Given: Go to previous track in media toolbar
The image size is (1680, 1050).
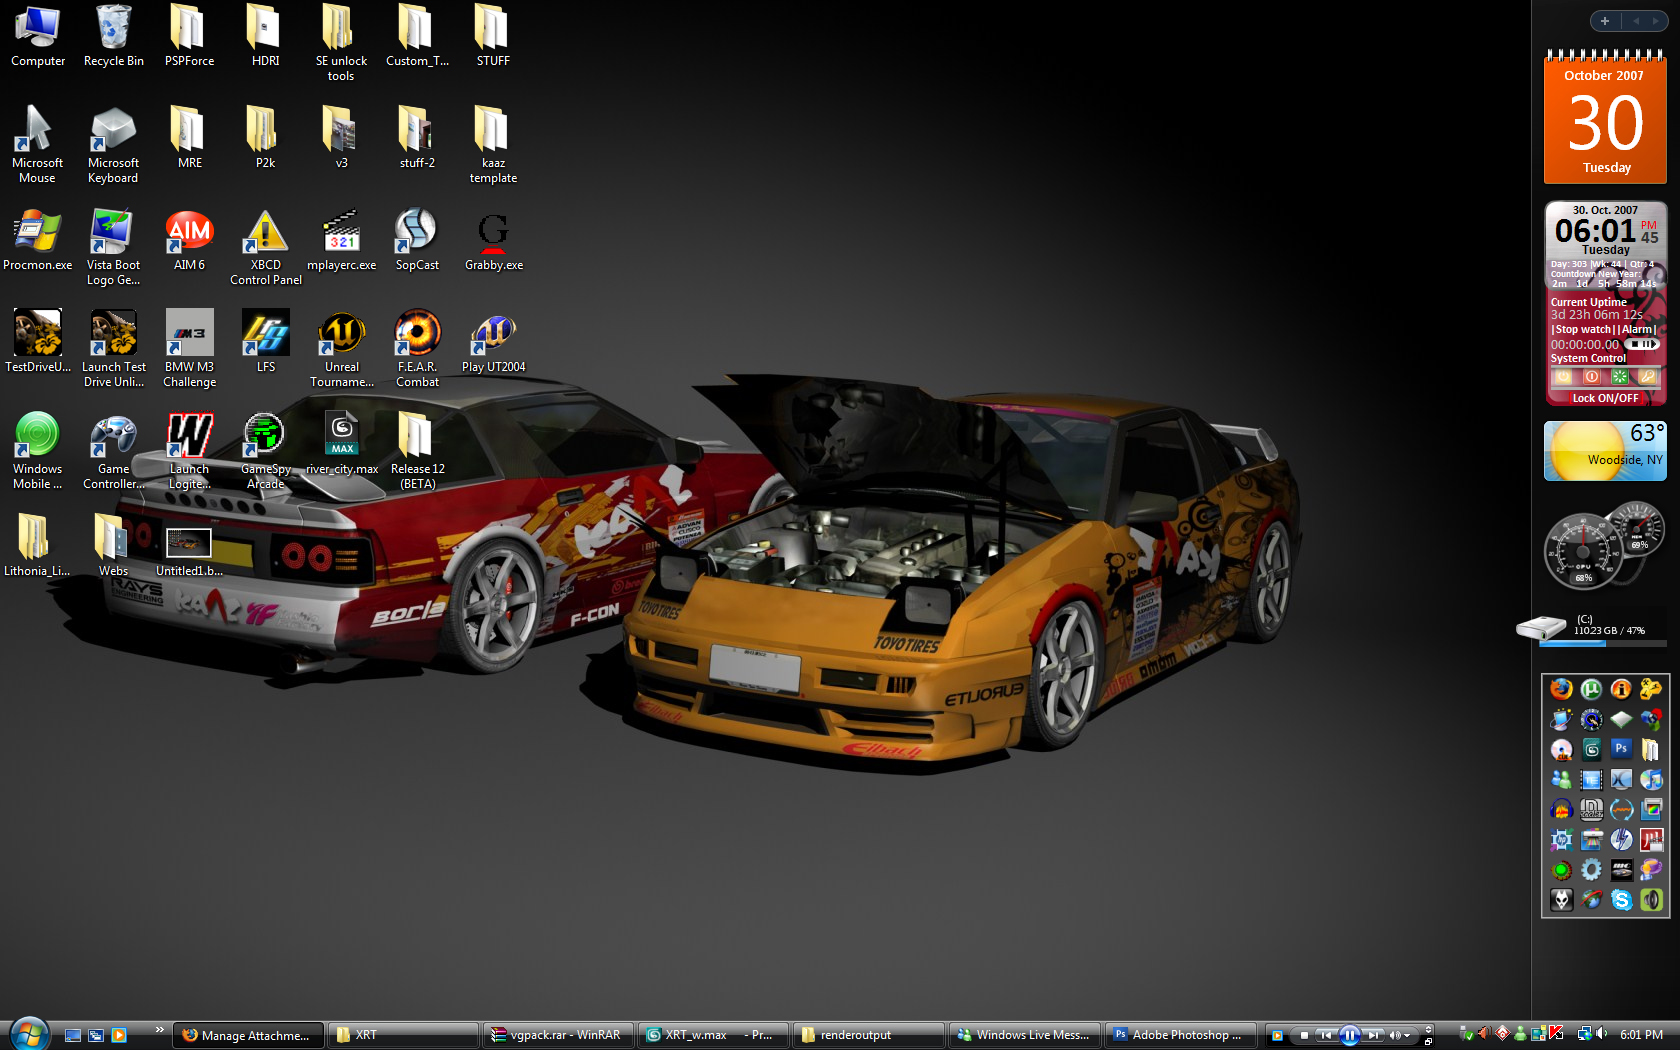Looking at the screenshot, I should 1325,1035.
